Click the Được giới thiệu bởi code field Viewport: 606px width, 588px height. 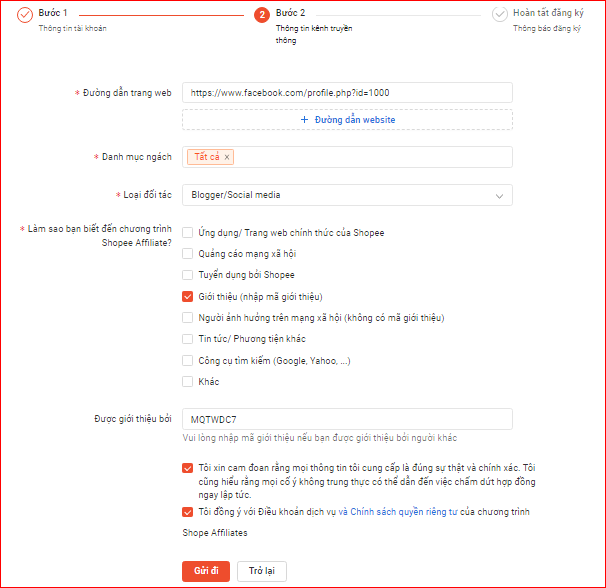pyautogui.click(x=347, y=420)
